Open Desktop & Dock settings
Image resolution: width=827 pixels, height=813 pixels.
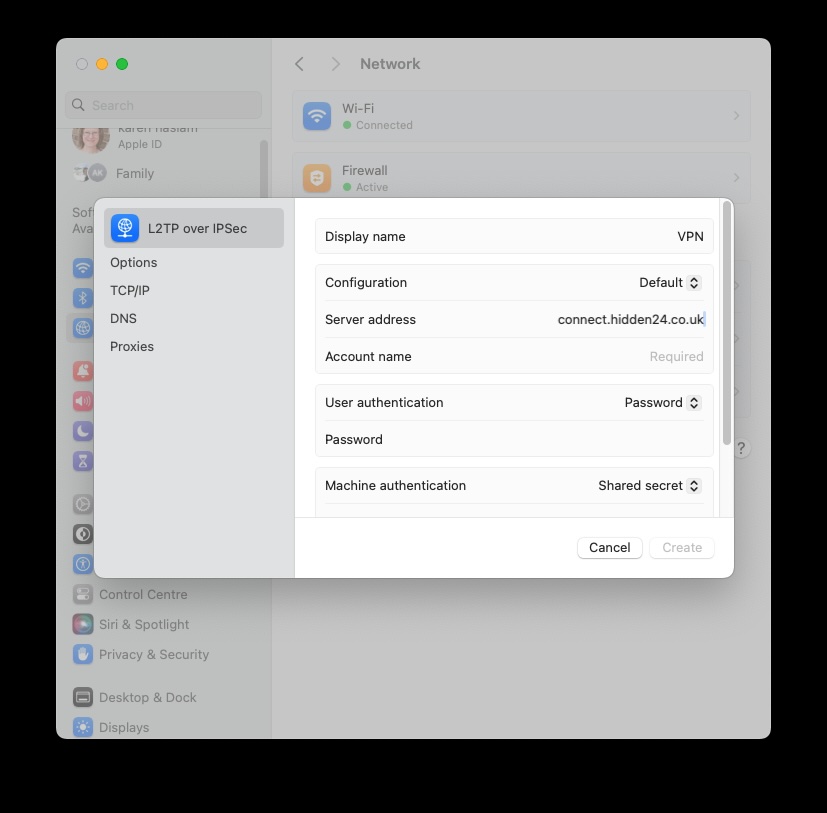point(148,697)
